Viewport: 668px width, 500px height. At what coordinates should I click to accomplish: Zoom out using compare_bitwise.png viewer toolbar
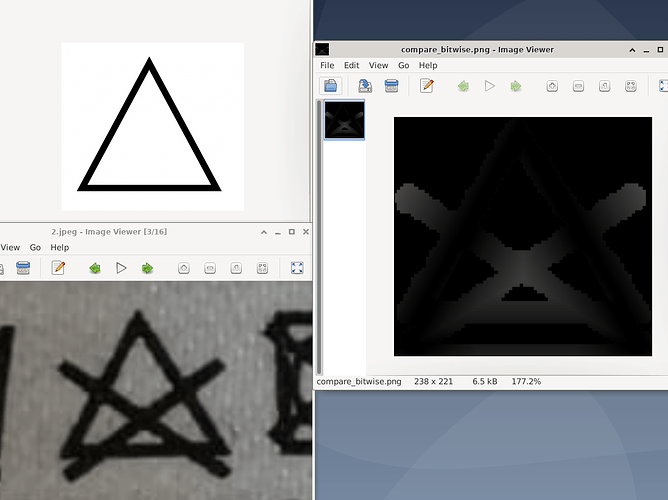pyautogui.click(x=578, y=86)
